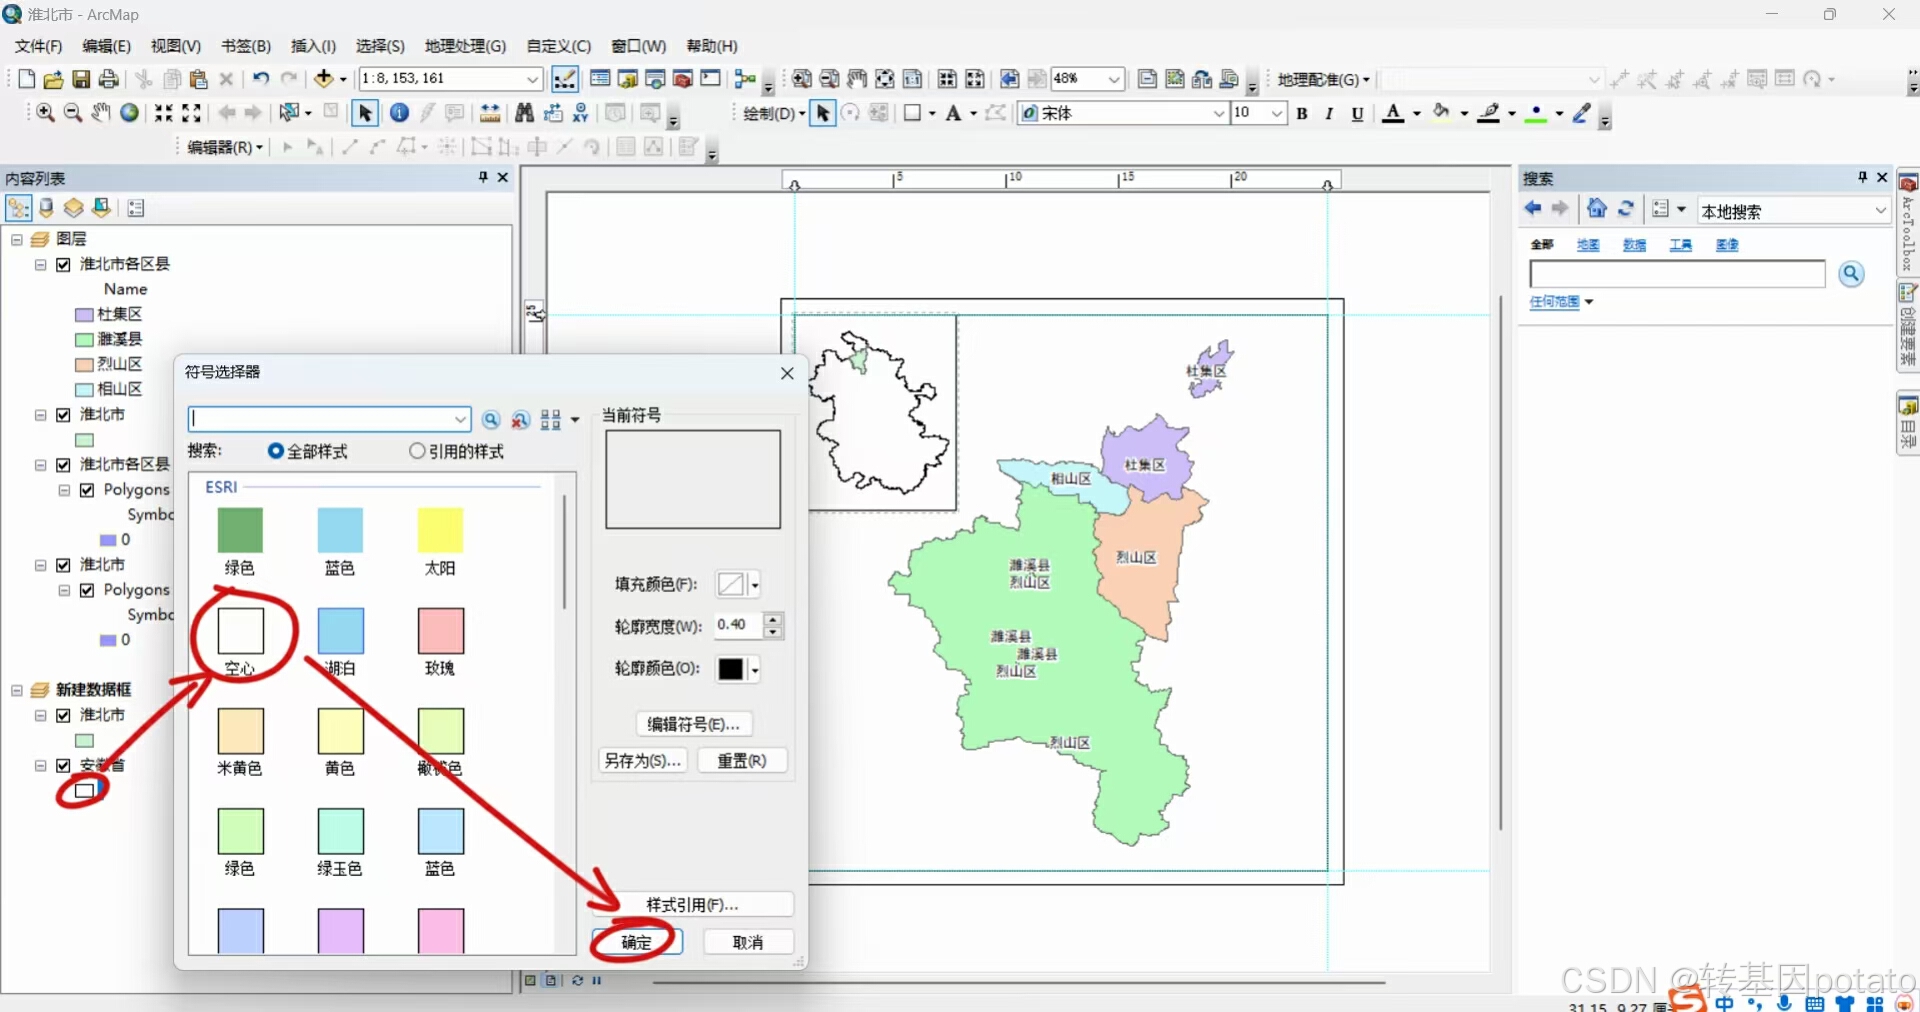Open the 自定义(C) menu
This screenshot has width=1920, height=1012.
pos(558,46)
